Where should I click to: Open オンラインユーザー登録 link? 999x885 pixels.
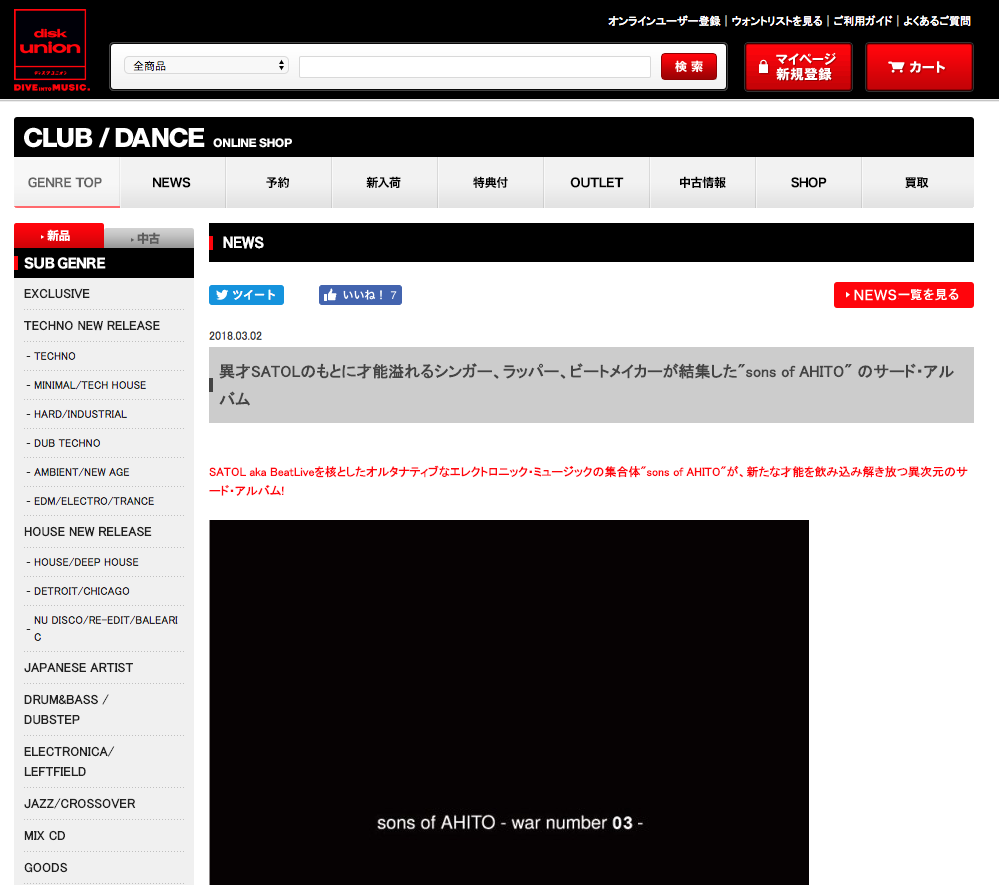(x=664, y=21)
